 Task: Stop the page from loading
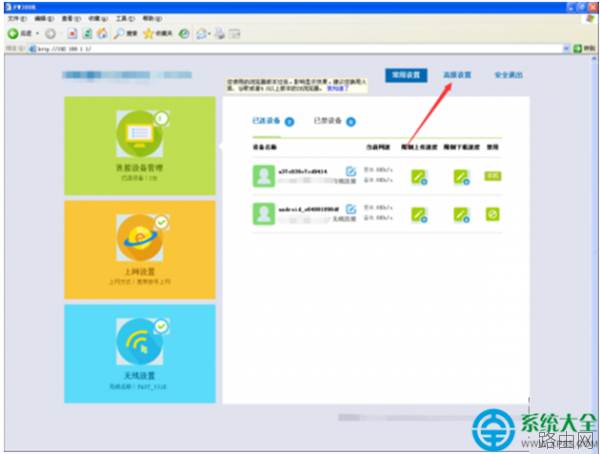coord(72,34)
